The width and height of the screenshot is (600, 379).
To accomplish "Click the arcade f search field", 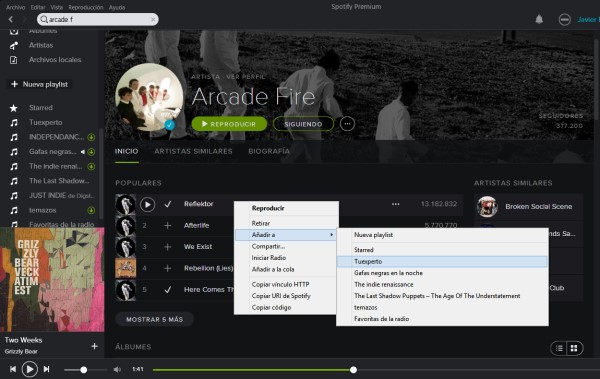I will tap(98, 19).
